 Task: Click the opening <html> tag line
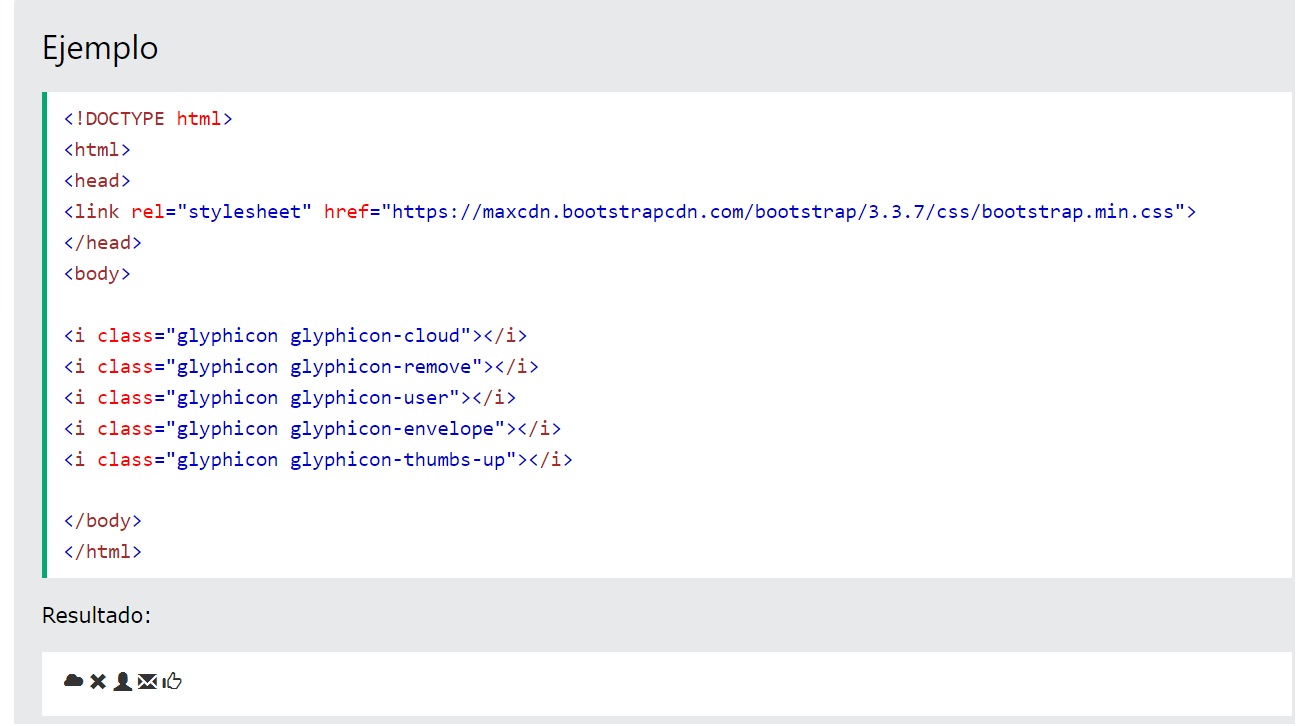click(x=97, y=150)
